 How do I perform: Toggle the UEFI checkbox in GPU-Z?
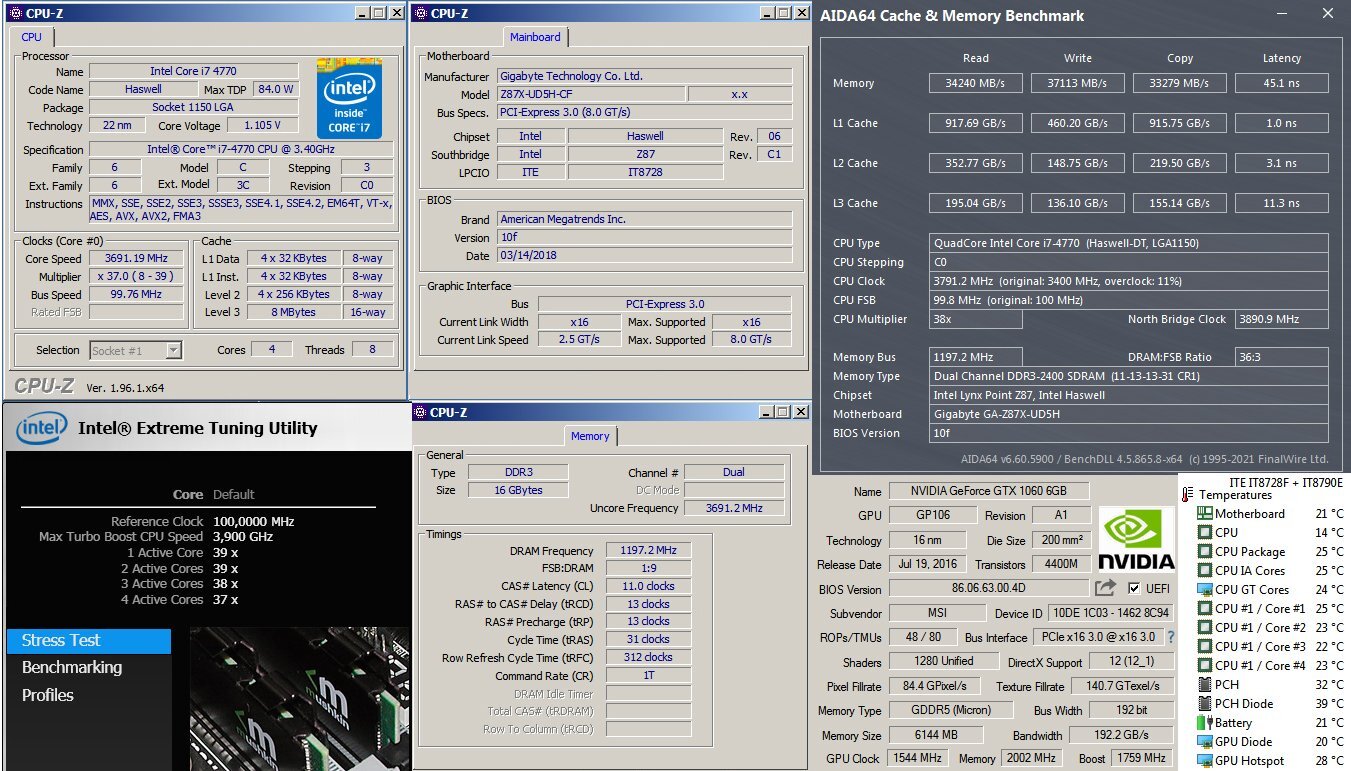[x=1133, y=588]
